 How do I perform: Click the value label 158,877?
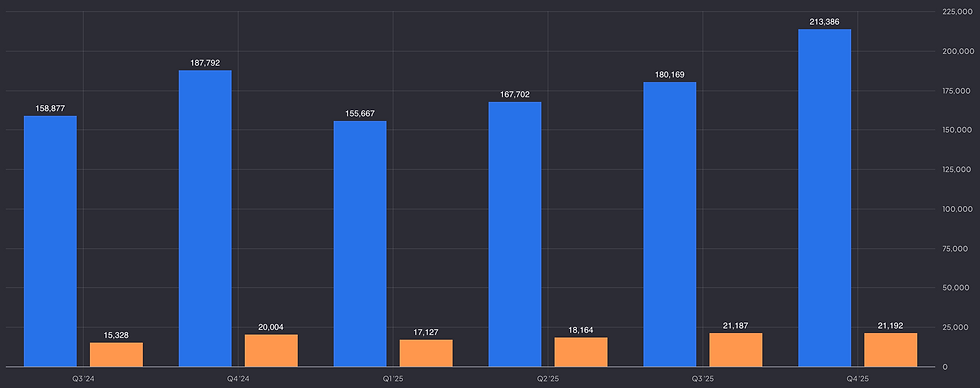(50, 109)
